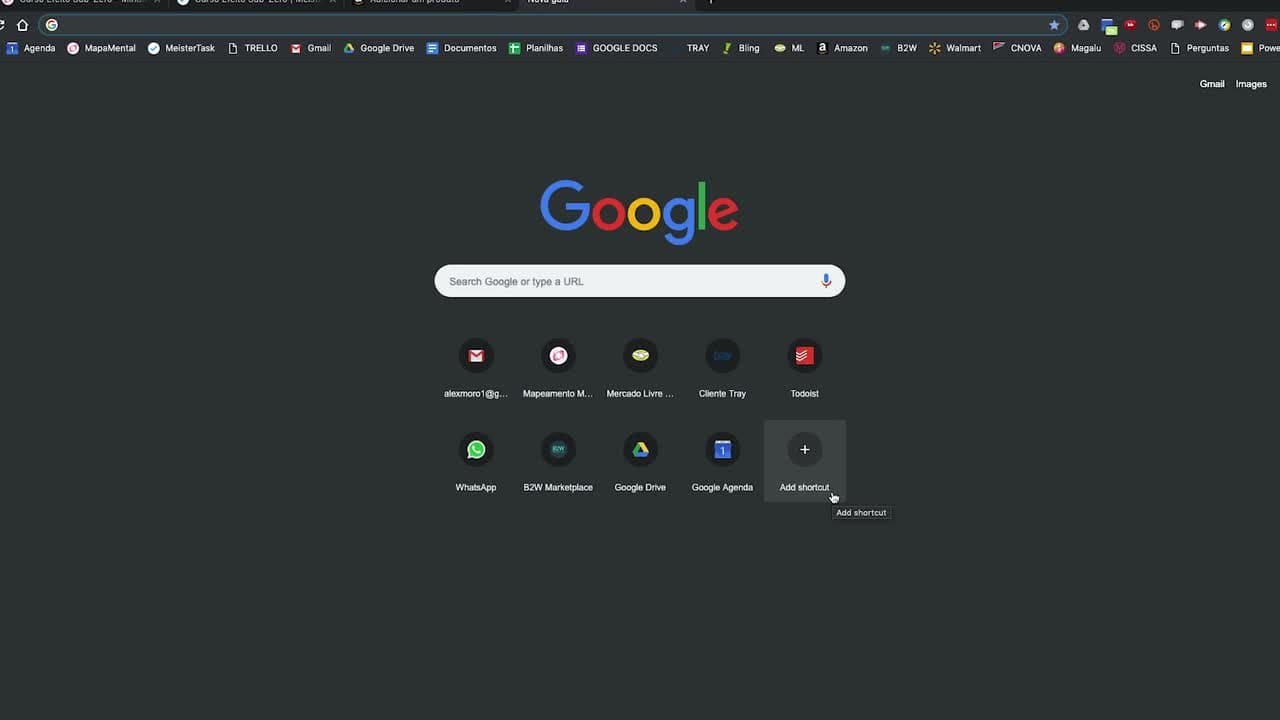The width and height of the screenshot is (1280, 720).
Task: Open the TRELLO bookmark
Action: (x=252, y=48)
